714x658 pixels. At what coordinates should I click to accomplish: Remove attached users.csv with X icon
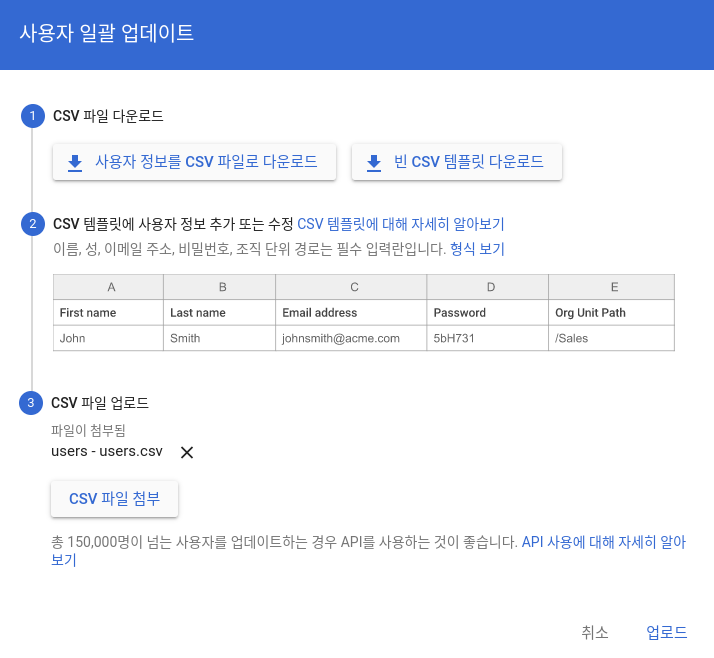tap(187, 452)
